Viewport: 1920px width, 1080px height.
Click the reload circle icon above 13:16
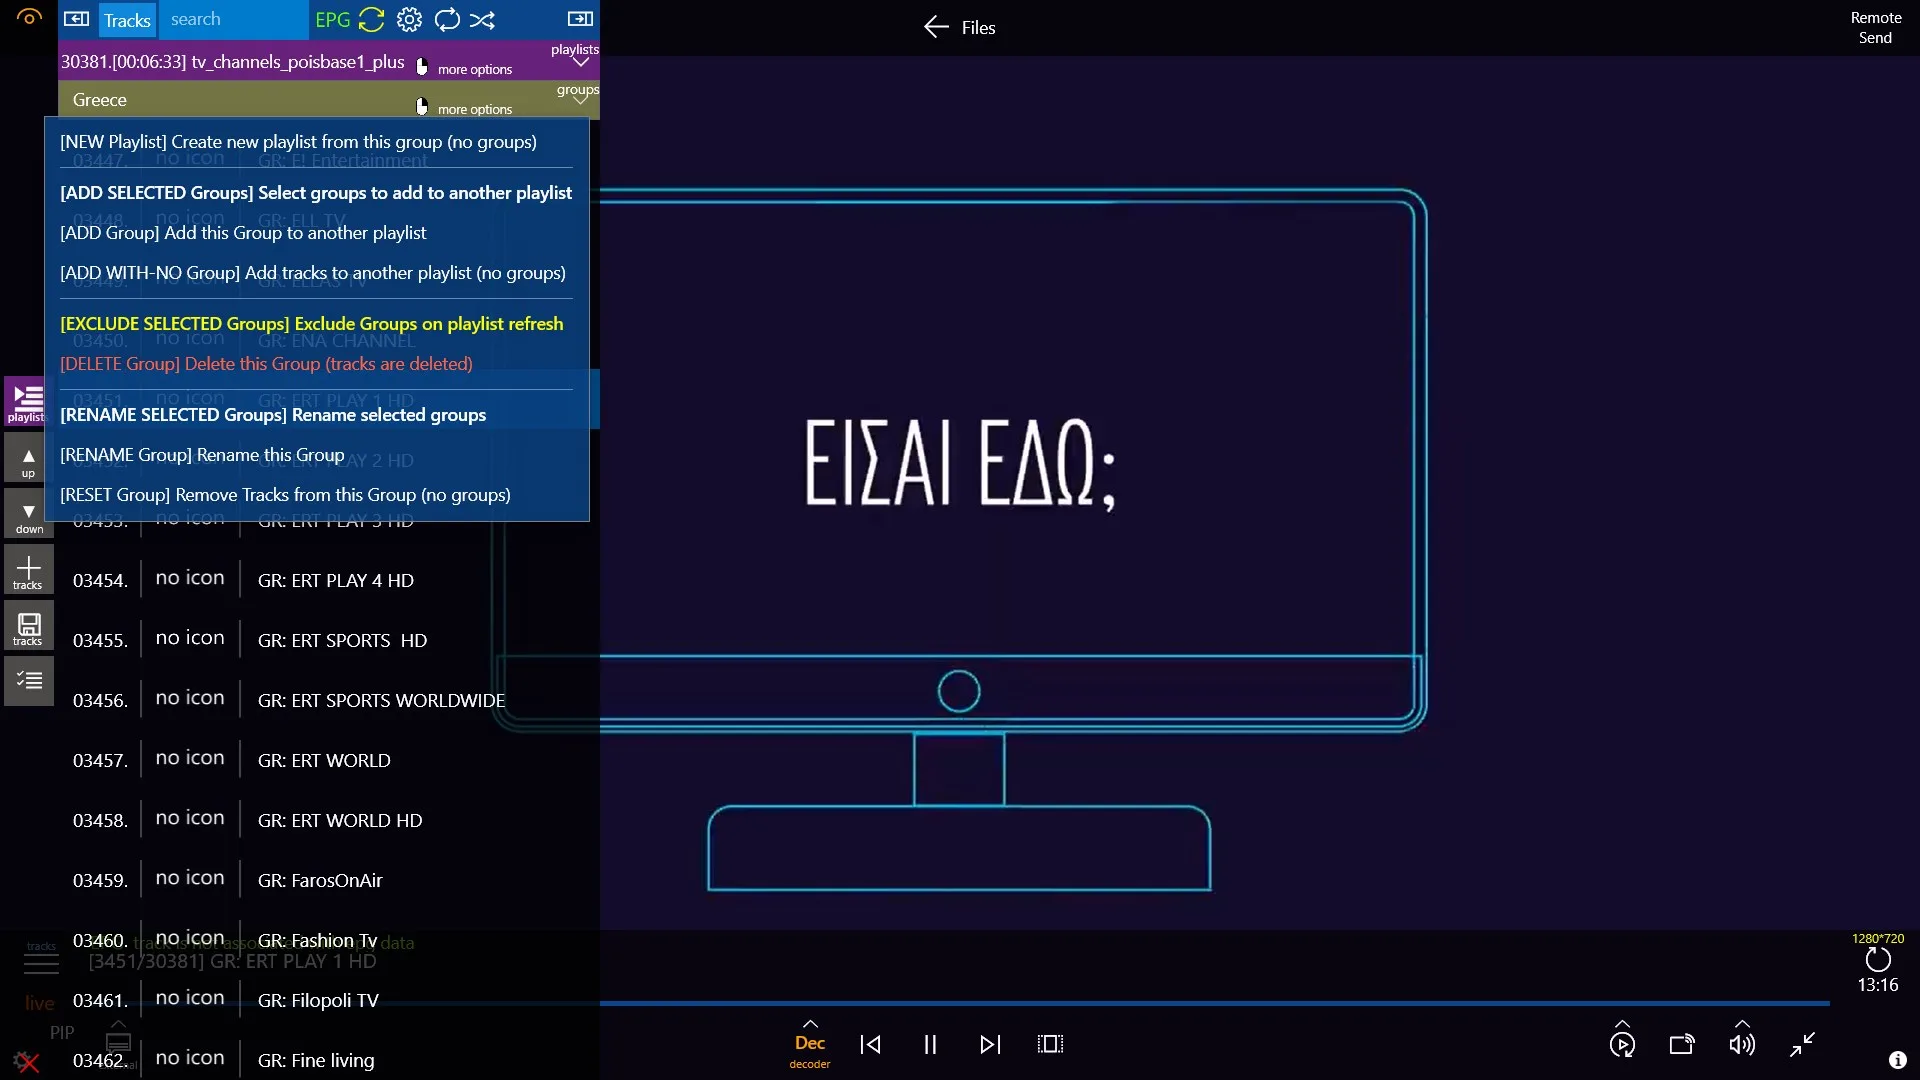[x=1878, y=960]
